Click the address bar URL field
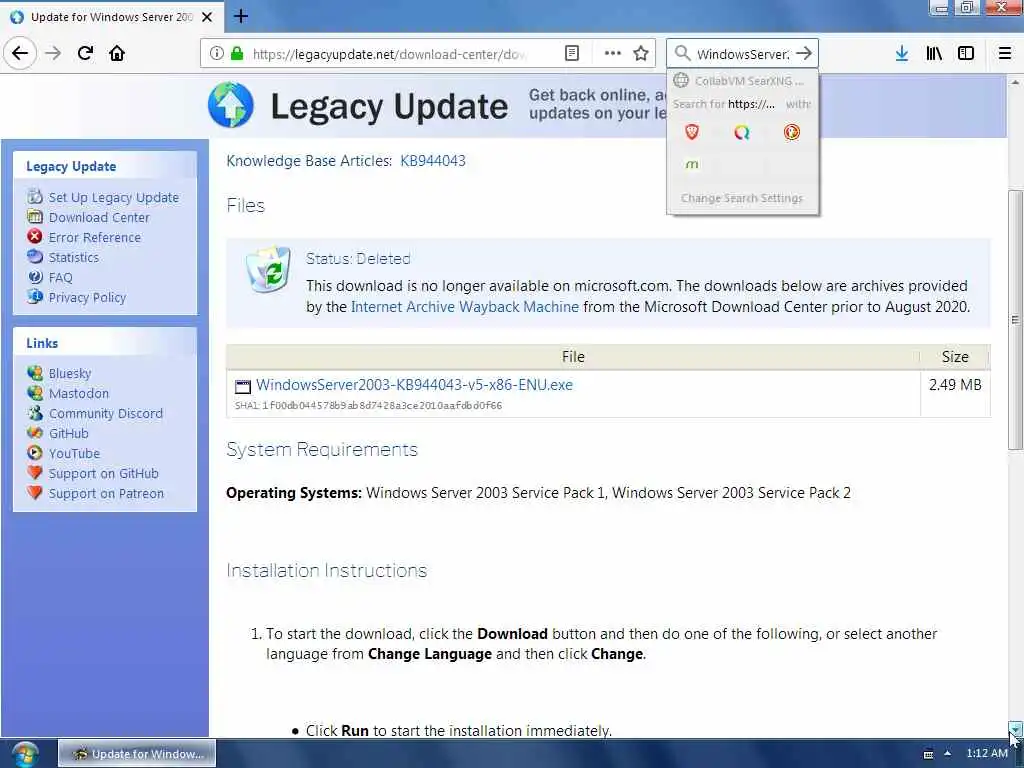The height and width of the screenshot is (768, 1024). (x=390, y=54)
